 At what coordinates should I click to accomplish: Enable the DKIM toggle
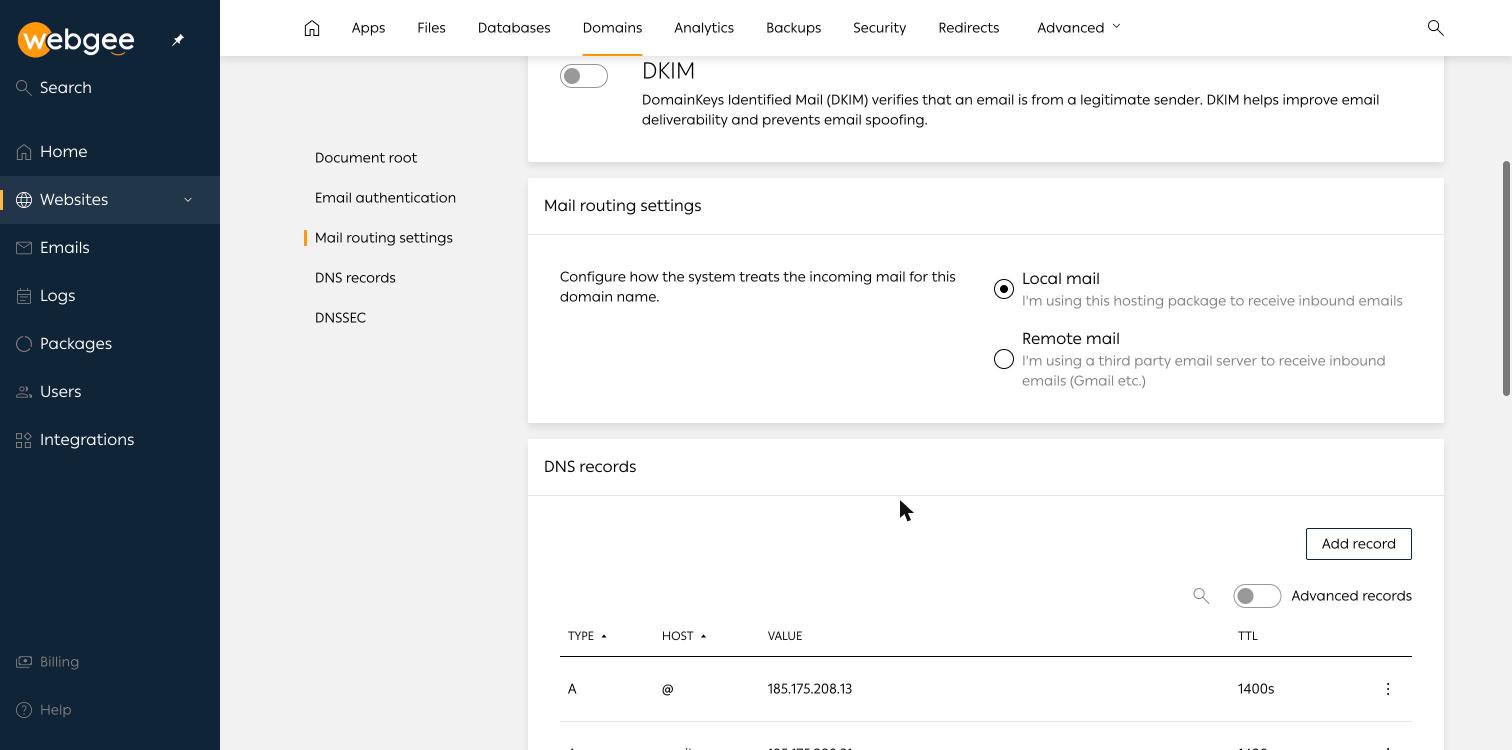[584, 76]
